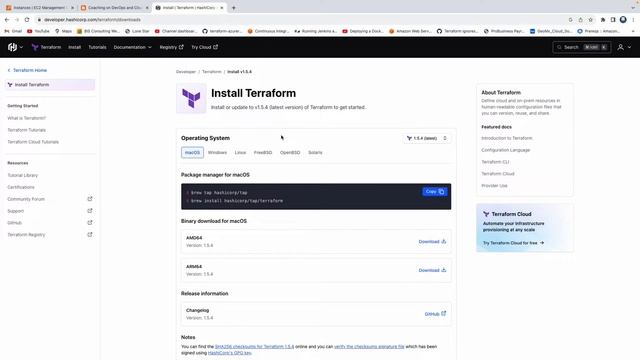
Task: Click the browser back arrow
Action: click(7, 20)
